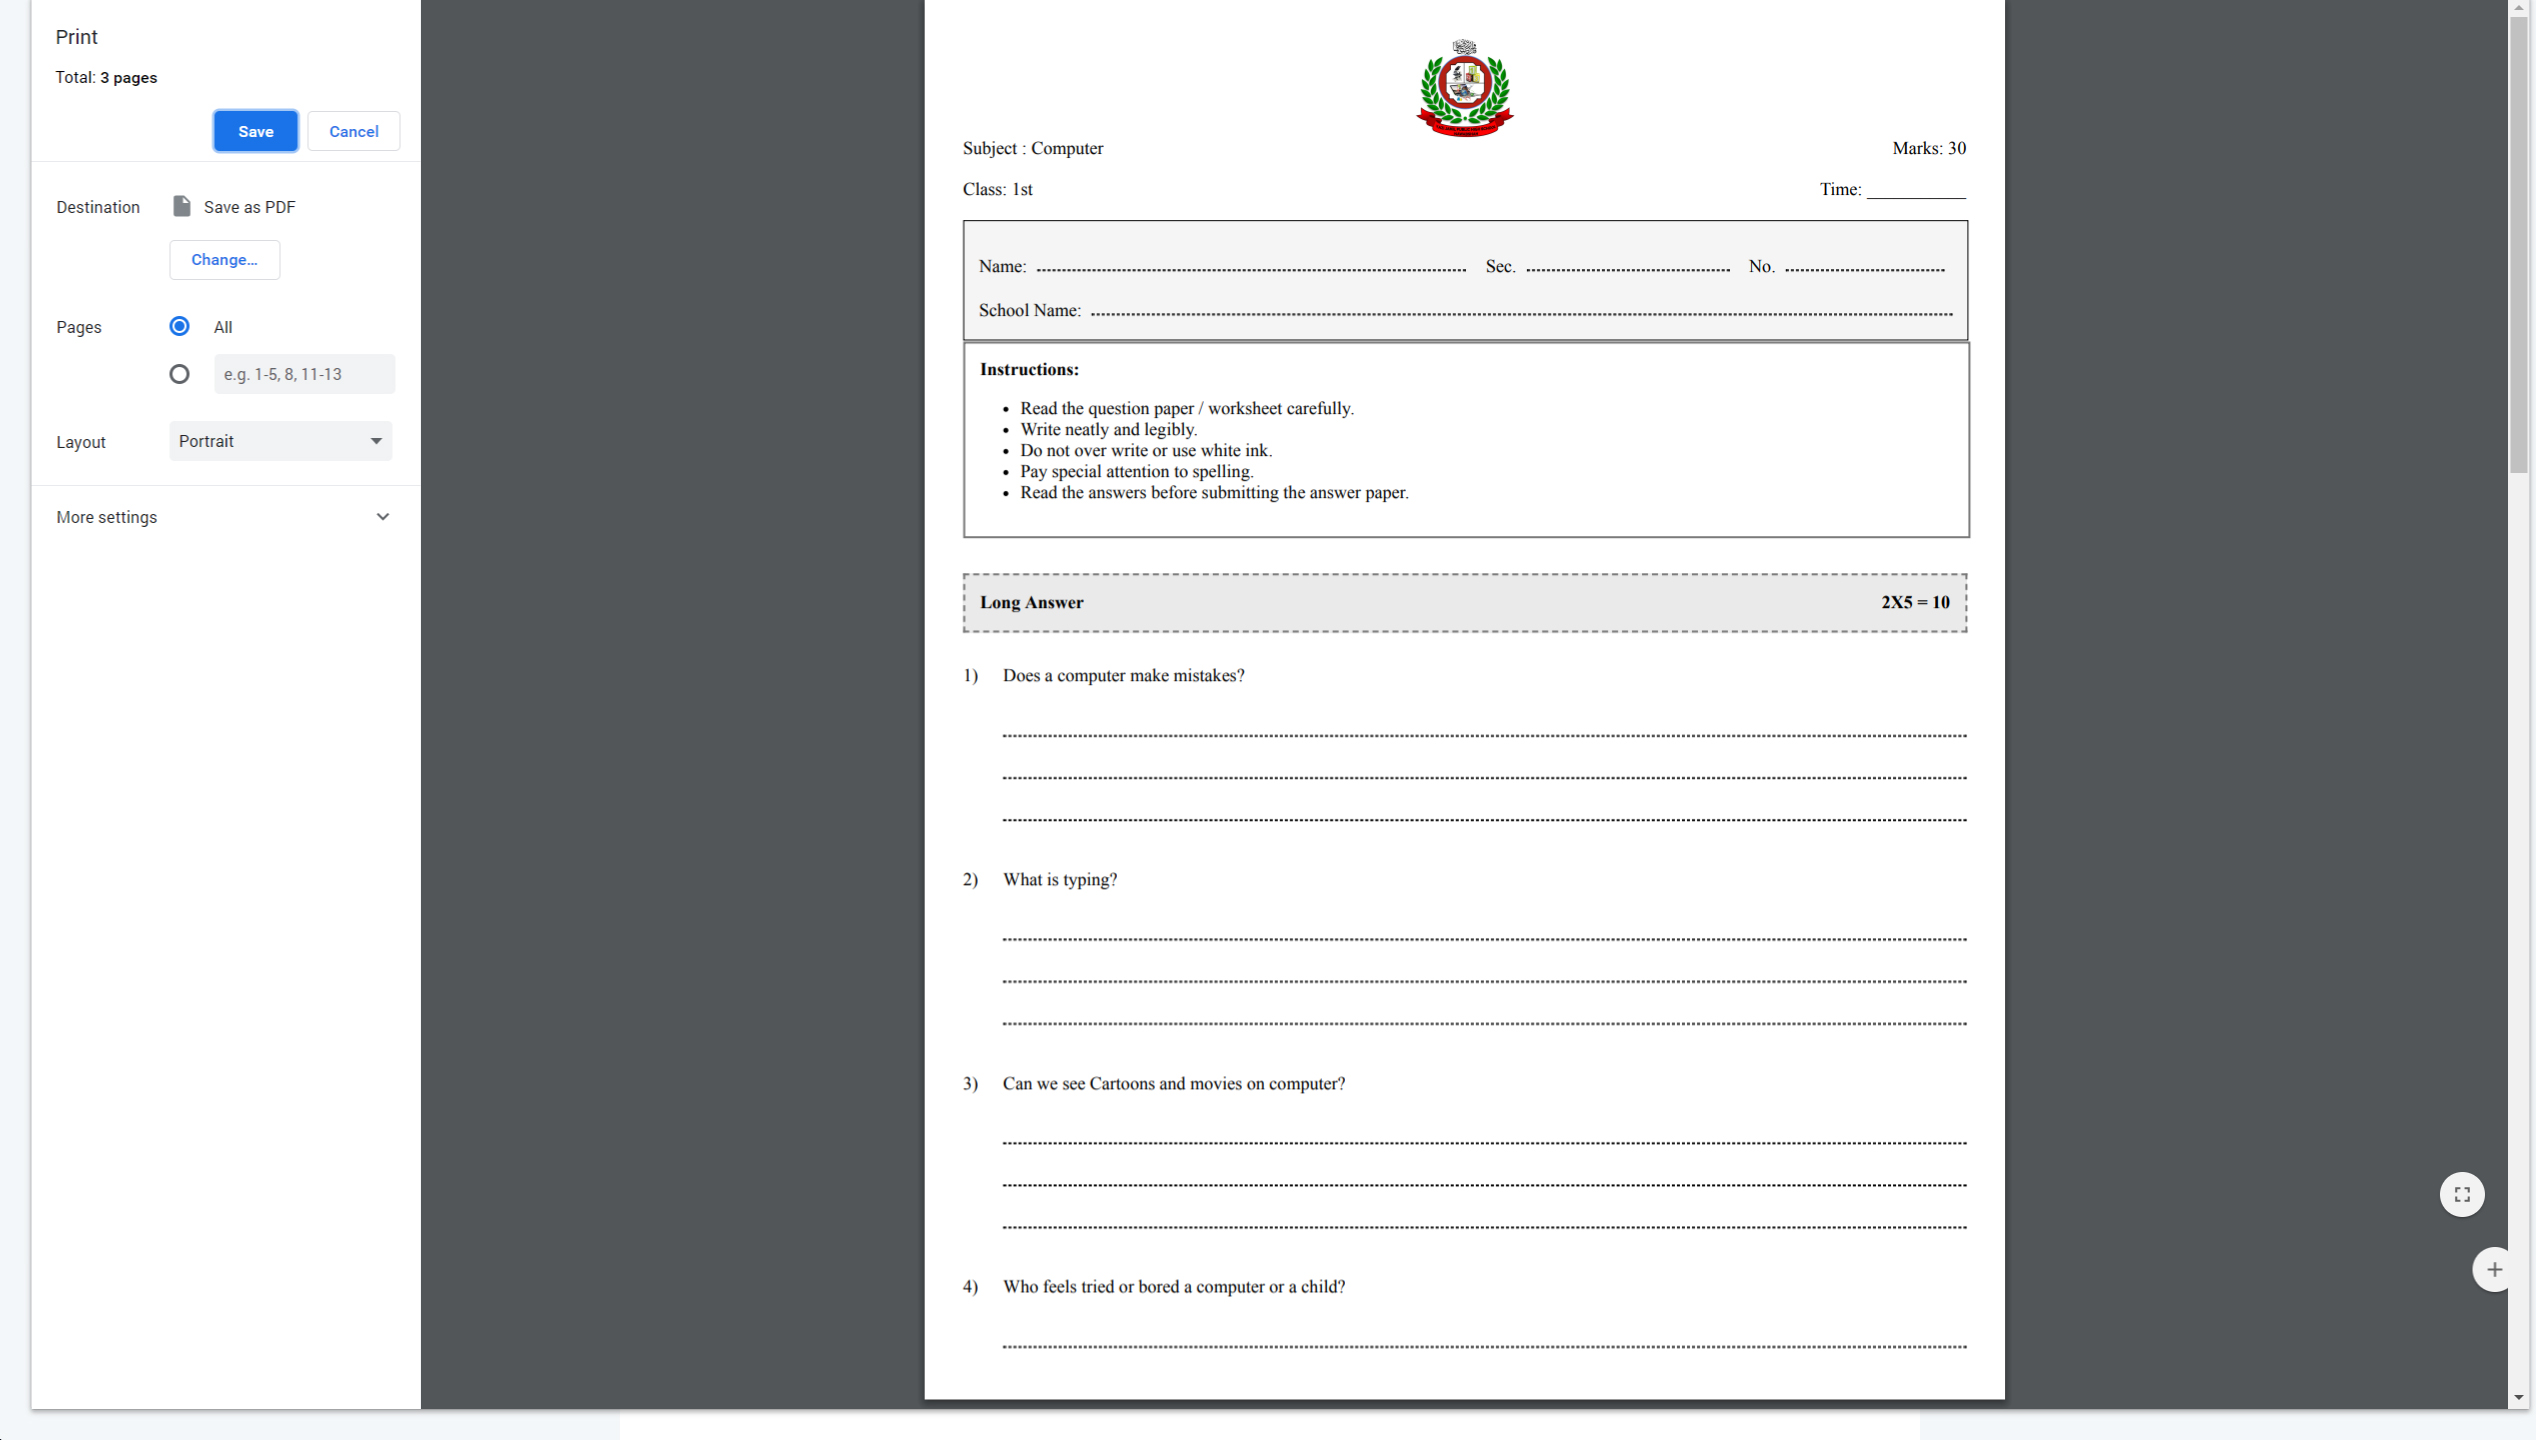Select the All pages radio button

179,326
